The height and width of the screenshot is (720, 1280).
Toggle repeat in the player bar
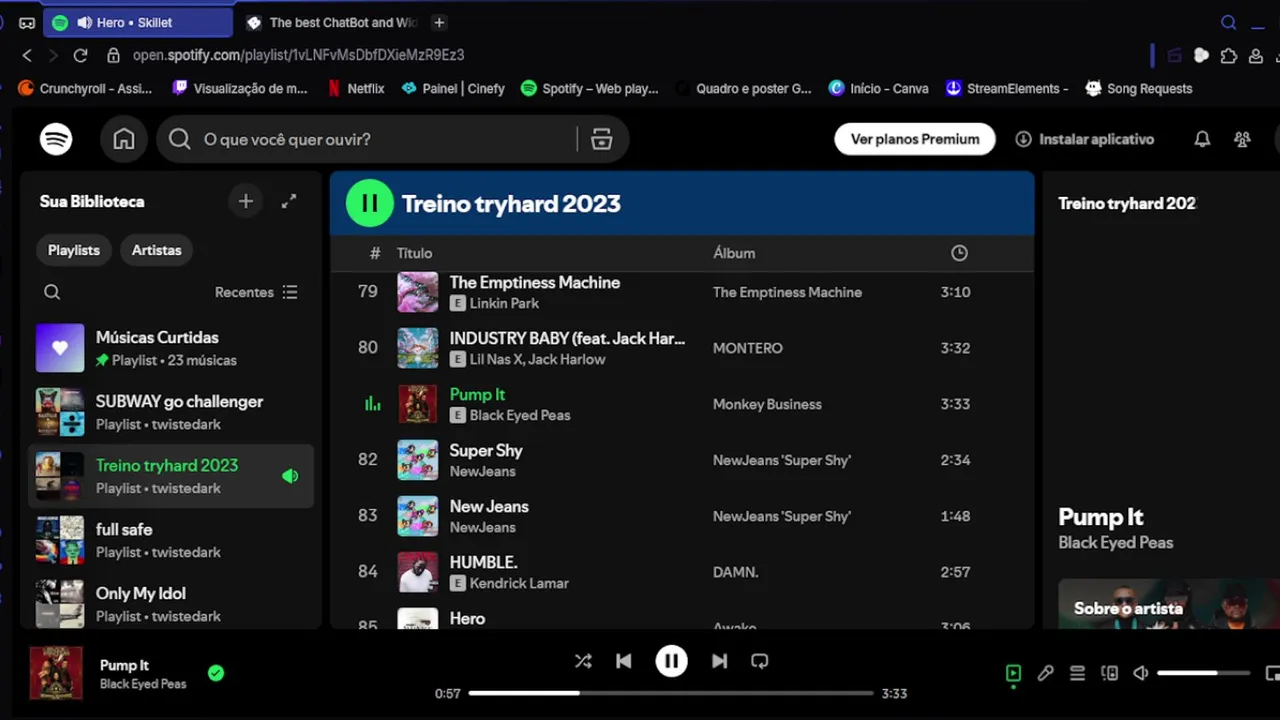(759, 661)
